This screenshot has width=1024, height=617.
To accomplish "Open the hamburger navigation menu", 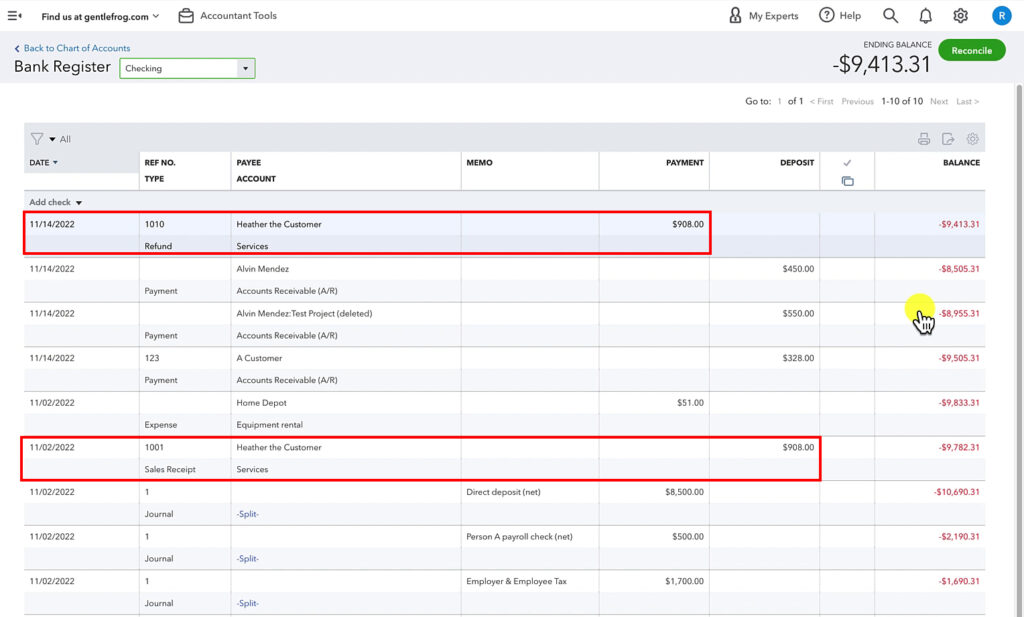I will 14,15.
